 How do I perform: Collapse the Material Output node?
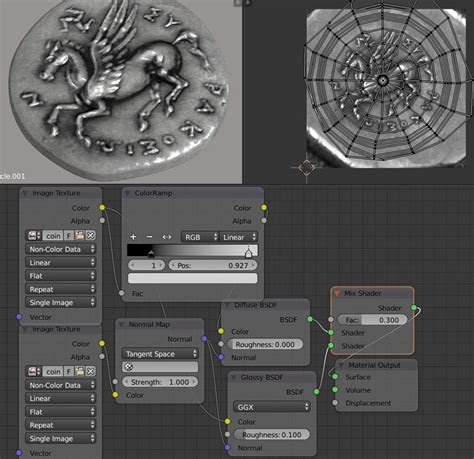(341, 365)
